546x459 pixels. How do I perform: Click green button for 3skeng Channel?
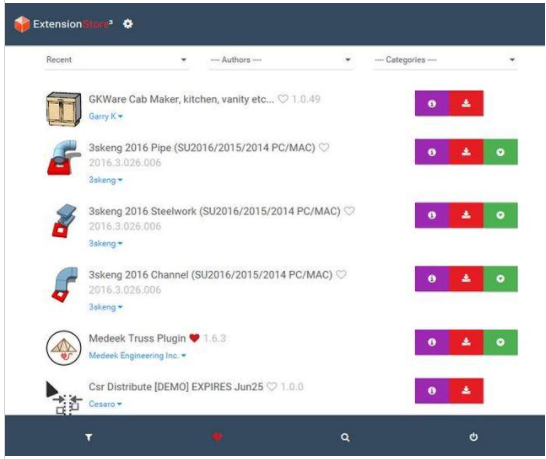[500, 279]
